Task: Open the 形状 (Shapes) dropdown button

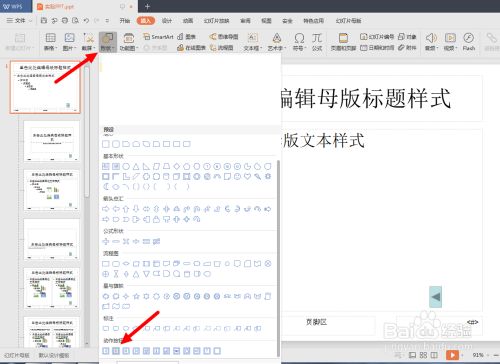Action: pos(107,42)
